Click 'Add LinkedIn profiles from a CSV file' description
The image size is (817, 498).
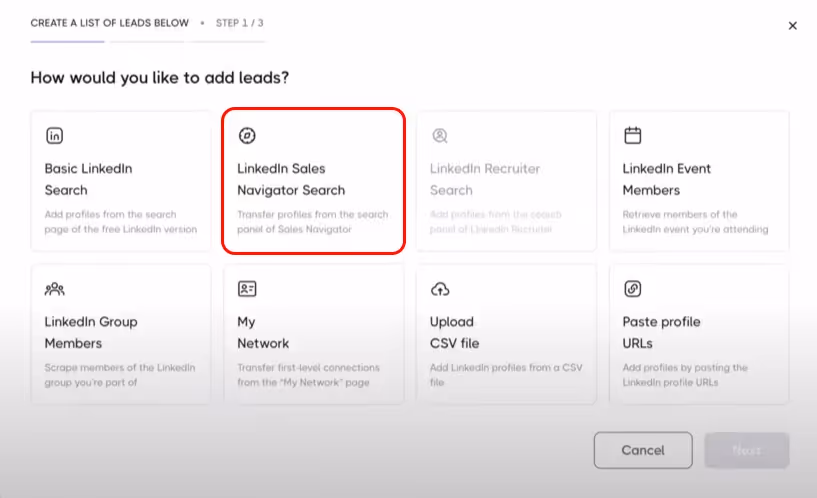(x=506, y=375)
